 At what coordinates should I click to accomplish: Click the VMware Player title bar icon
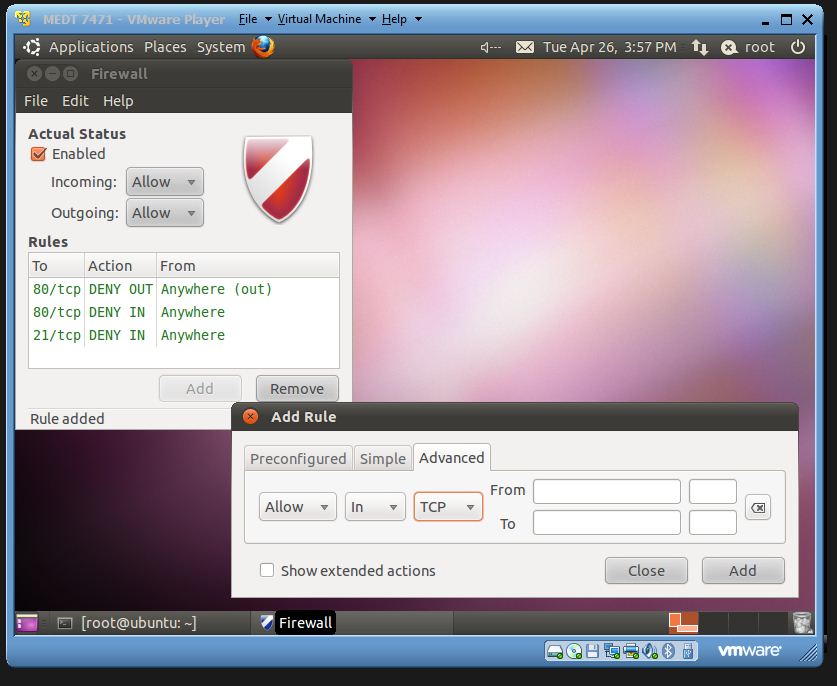click(x=23, y=19)
